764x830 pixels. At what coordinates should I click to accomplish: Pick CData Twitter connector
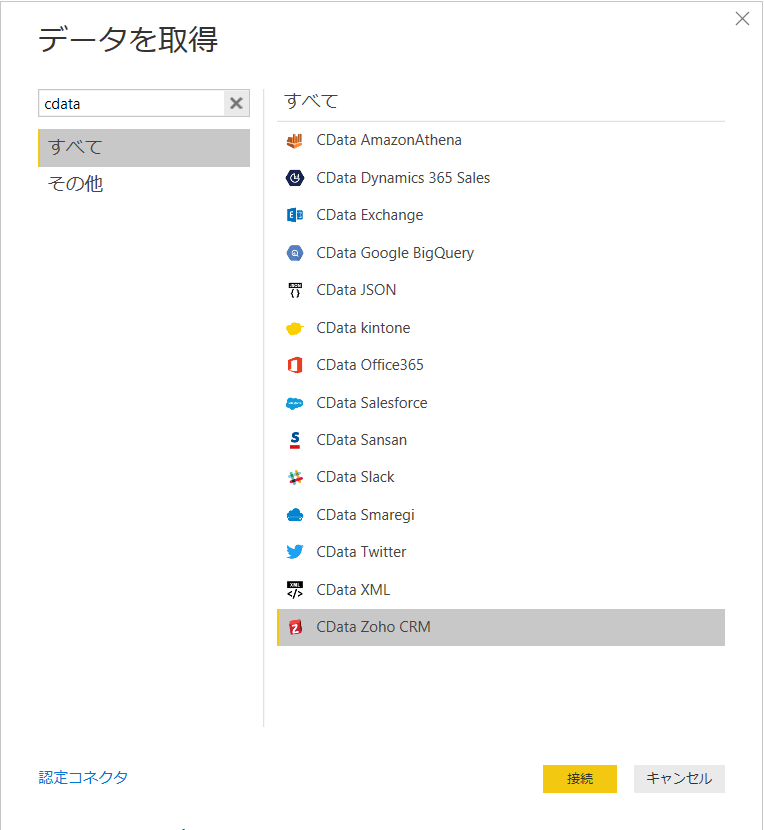(x=501, y=552)
